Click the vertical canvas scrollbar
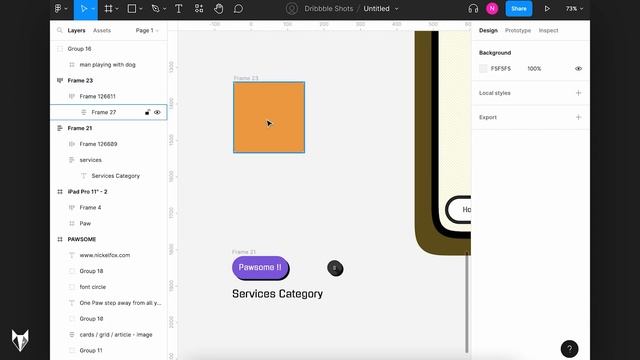This screenshot has height=360, width=640. tap(467, 302)
